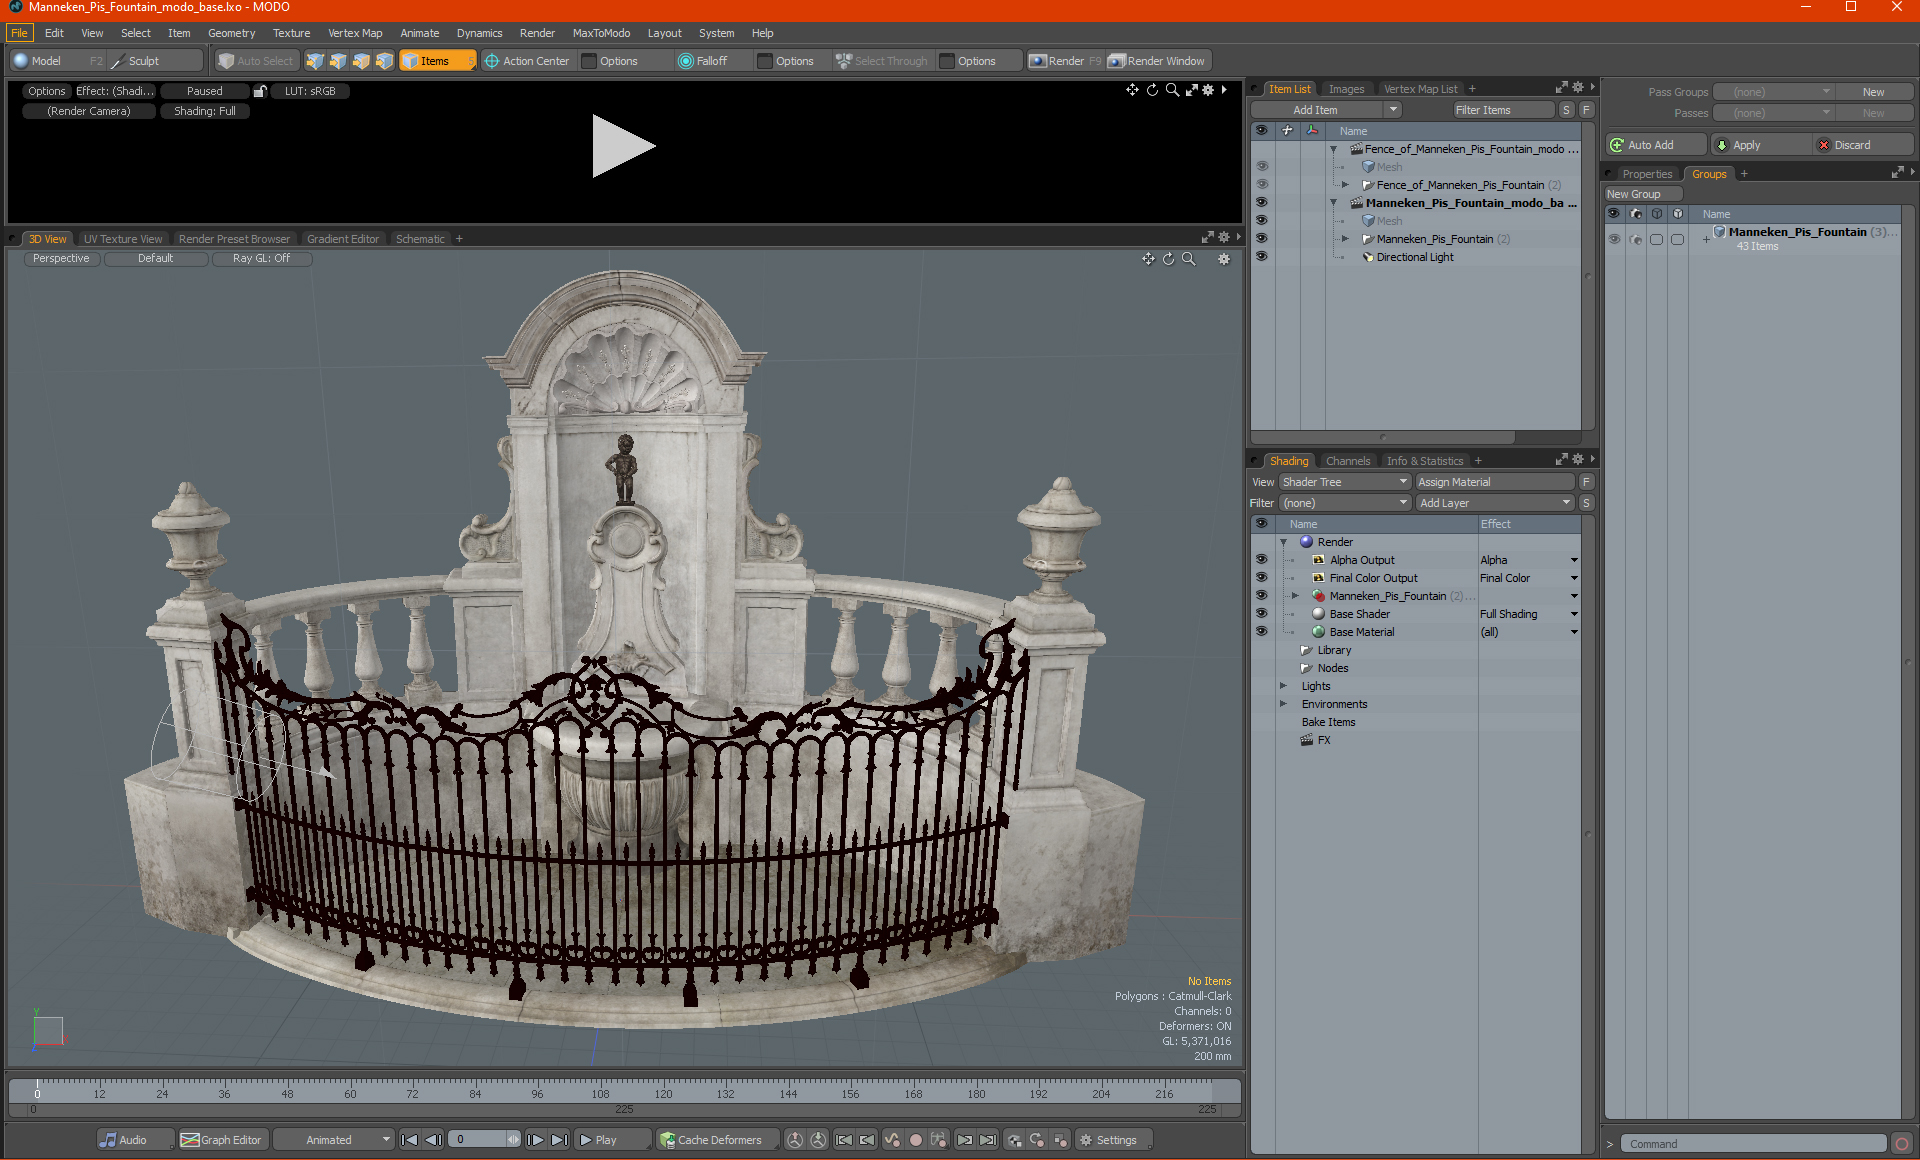Open Add Layer dropdown
1920x1160 pixels.
tap(1495, 503)
